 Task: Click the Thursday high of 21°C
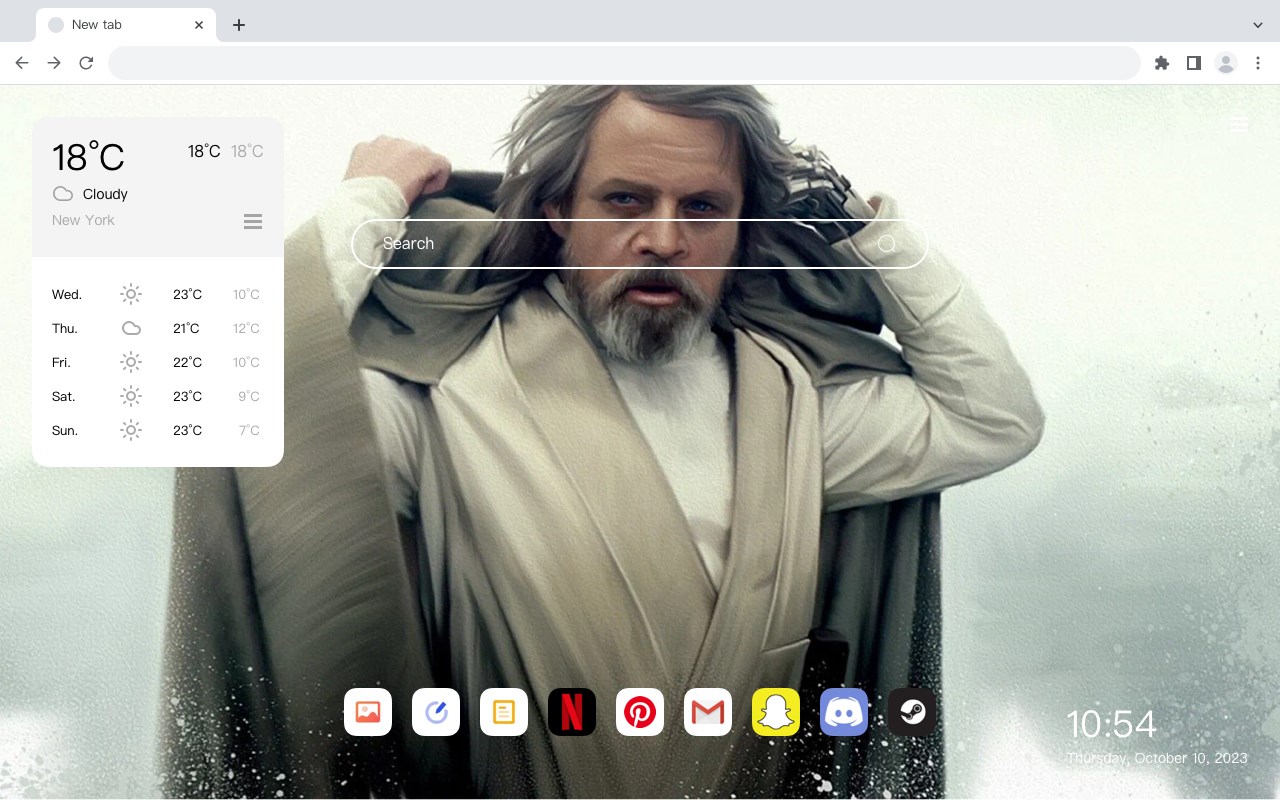[187, 328]
